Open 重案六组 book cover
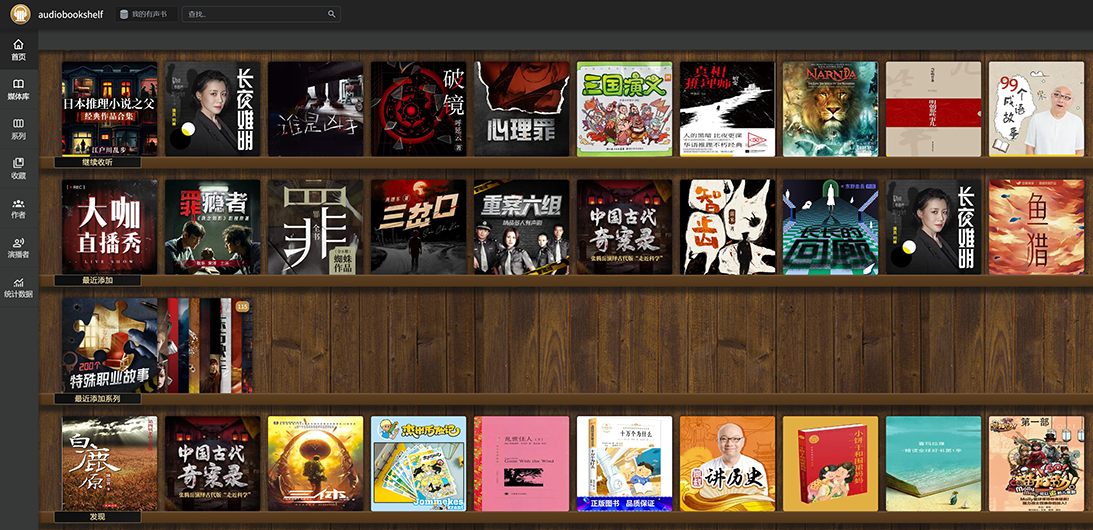 pyautogui.click(x=521, y=227)
